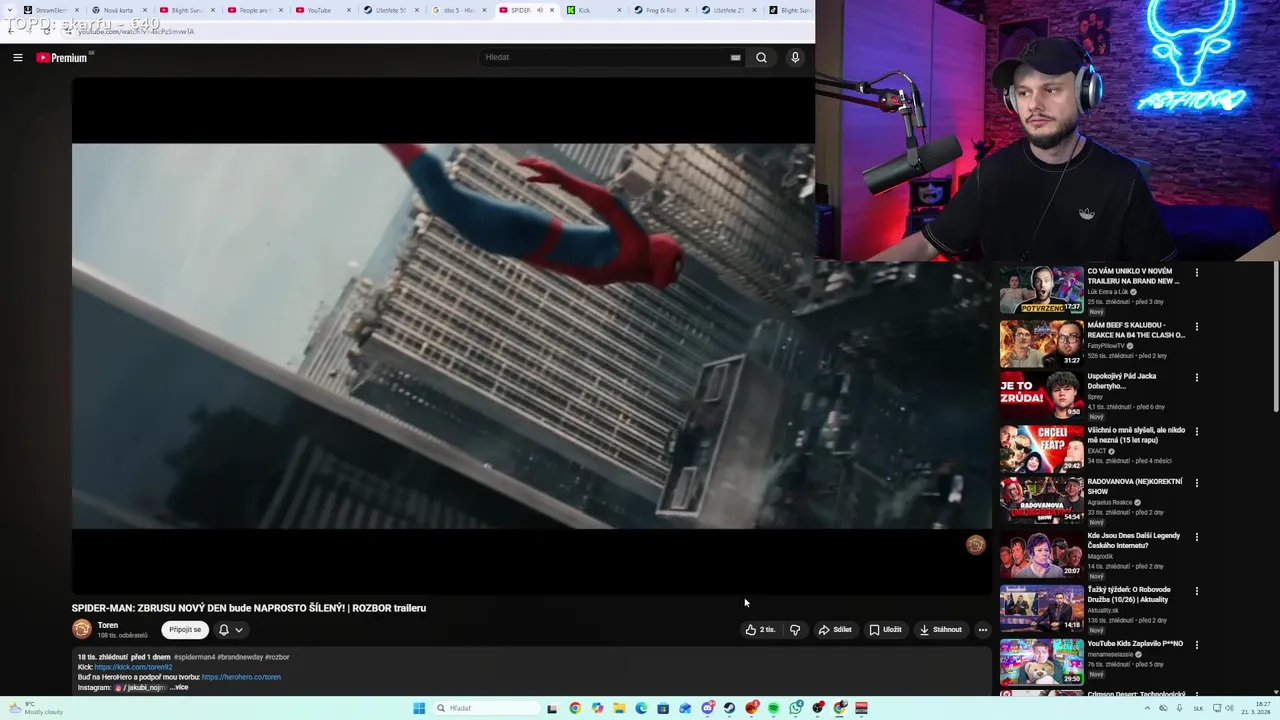Click the search magnifier button
The height and width of the screenshot is (720, 1280).
[761, 57]
